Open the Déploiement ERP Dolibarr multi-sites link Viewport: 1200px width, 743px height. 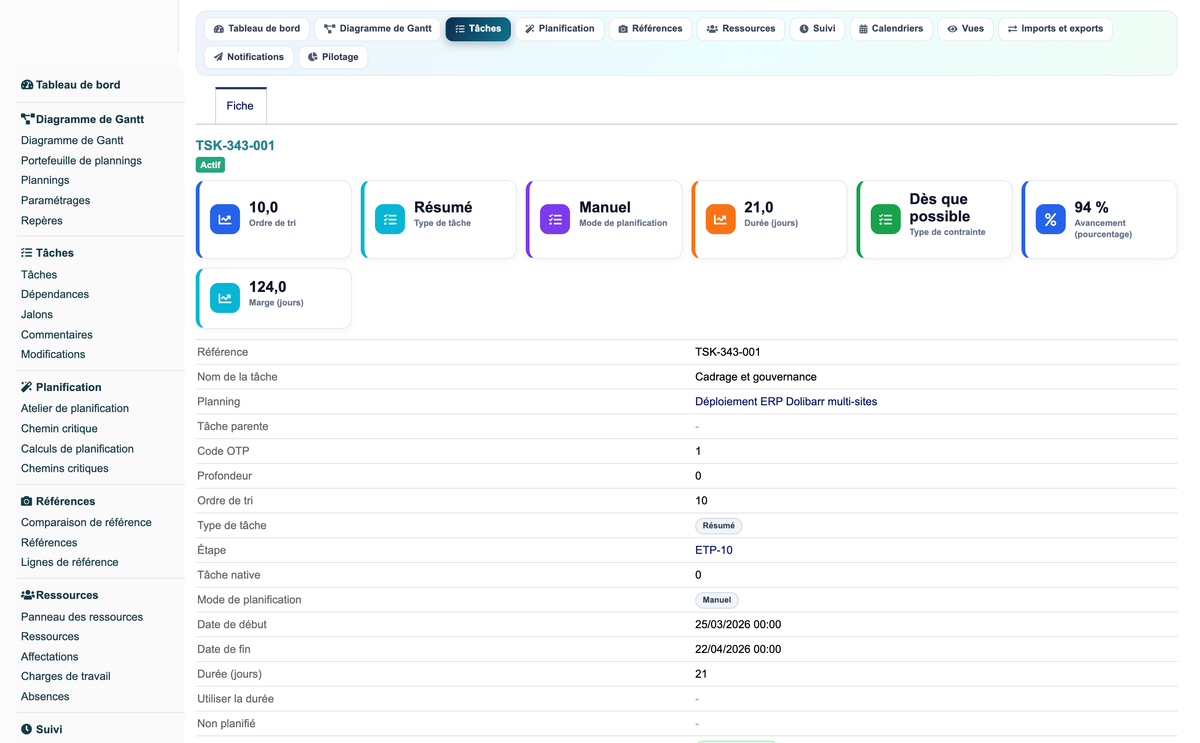[786, 402]
